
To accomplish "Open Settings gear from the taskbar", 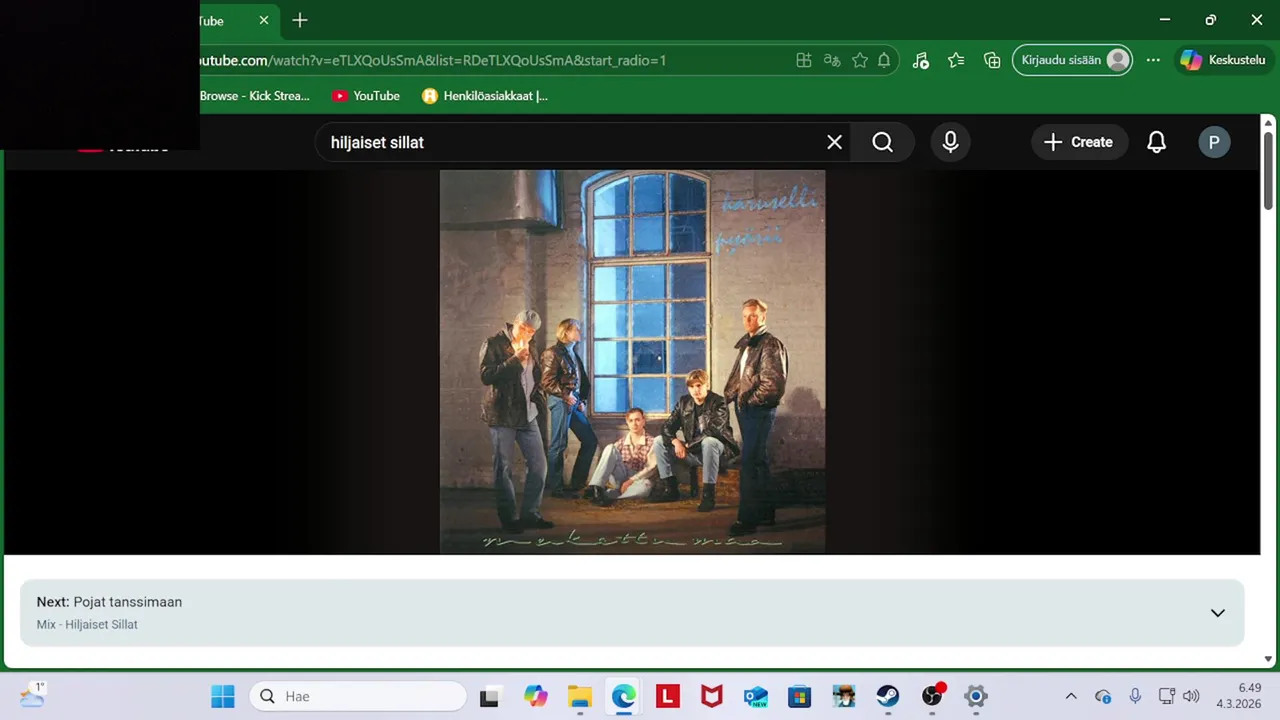I will pyautogui.click(x=976, y=696).
